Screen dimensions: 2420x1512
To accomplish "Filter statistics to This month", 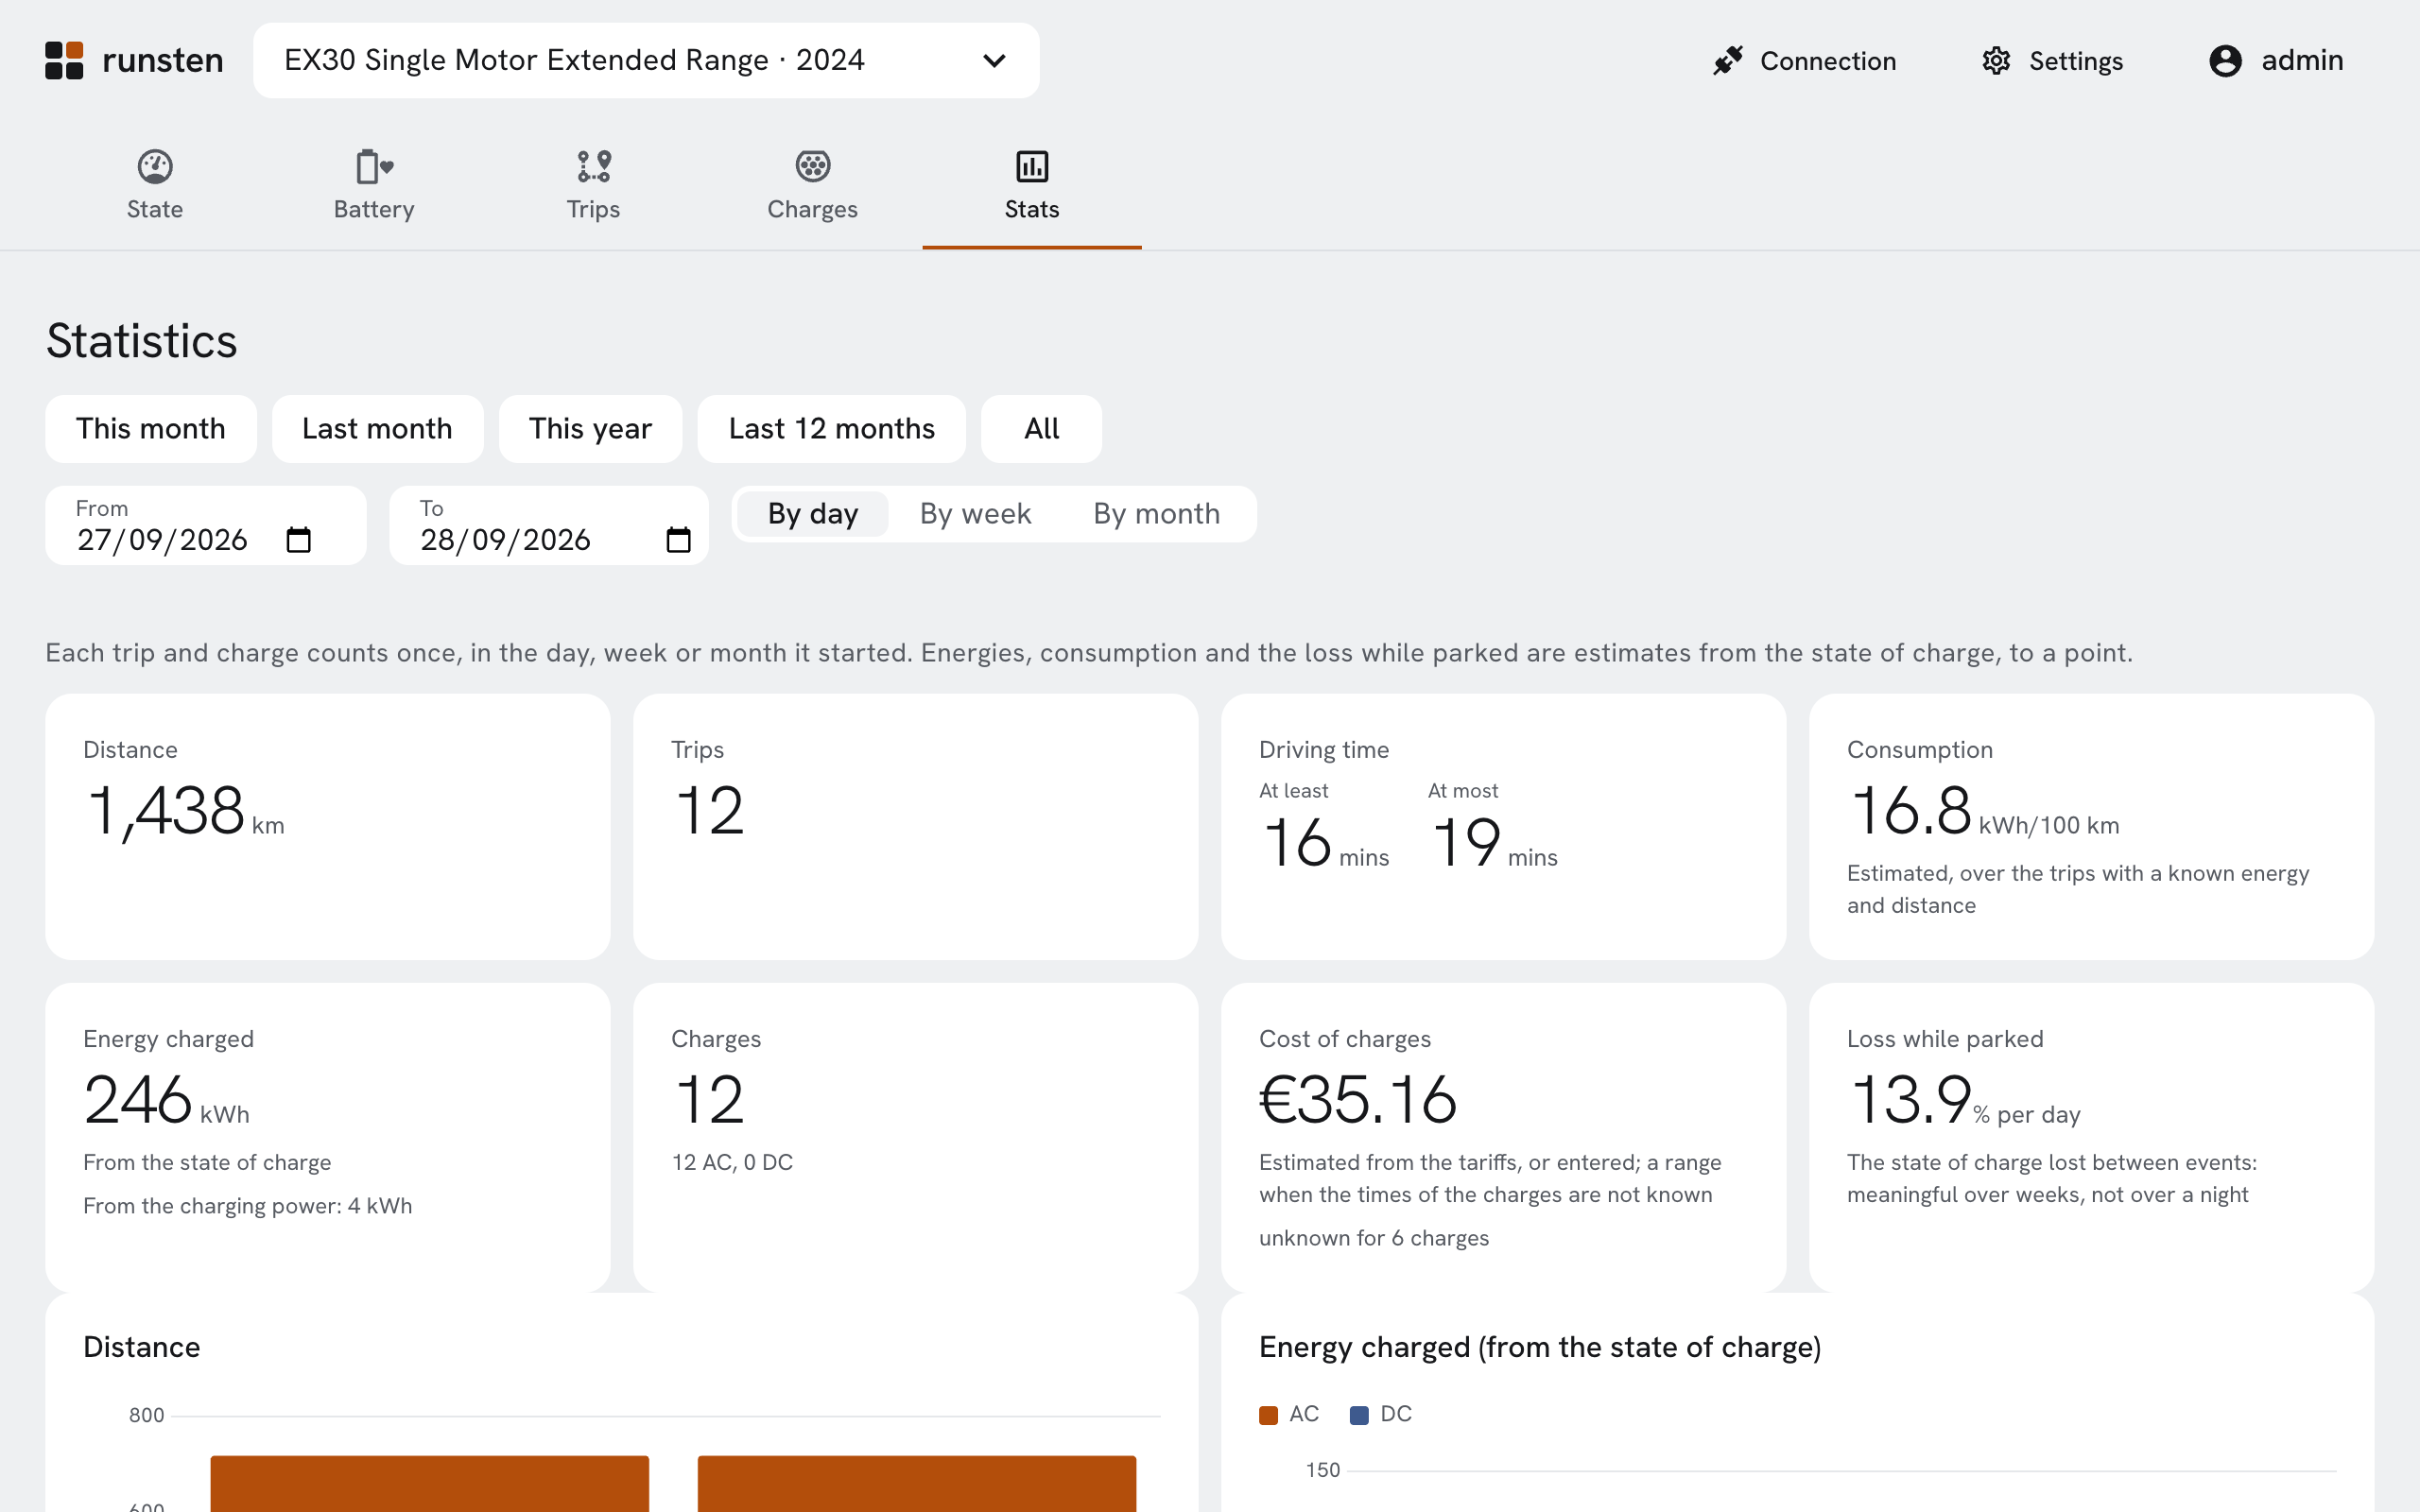I will [x=151, y=429].
